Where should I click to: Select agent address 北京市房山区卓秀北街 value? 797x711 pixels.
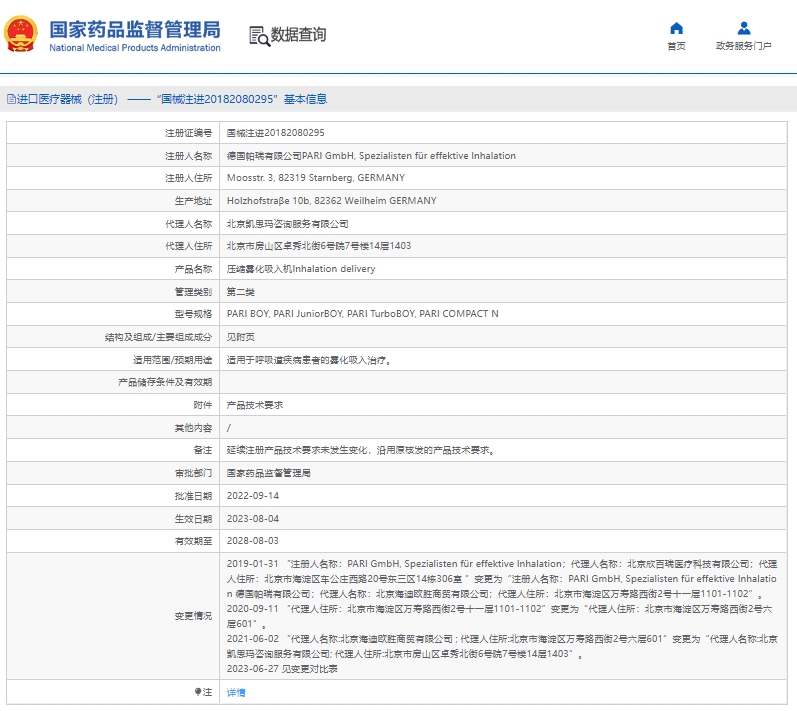[x=319, y=246]
